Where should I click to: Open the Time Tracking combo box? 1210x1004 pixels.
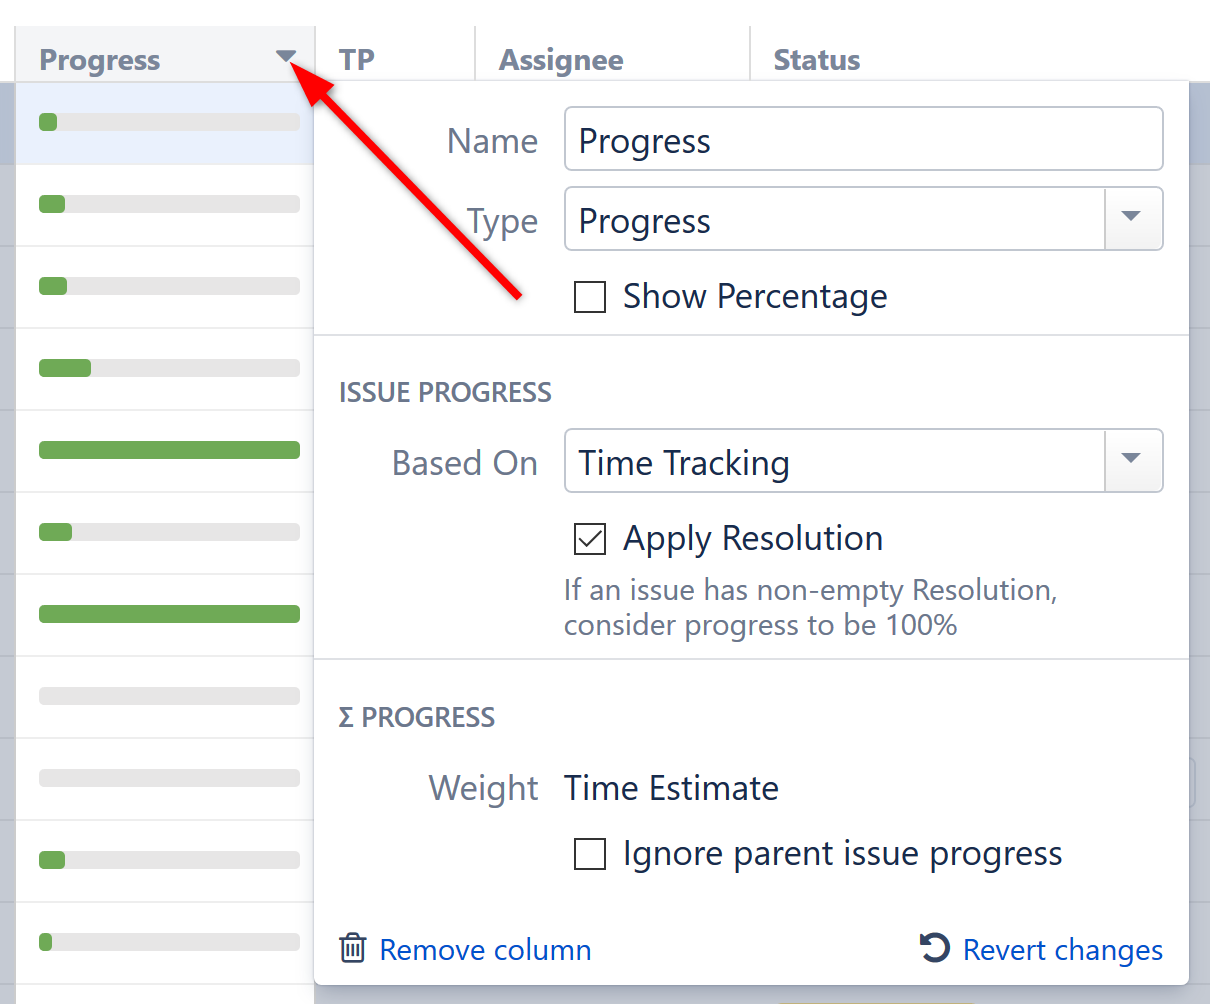coord(834,462)
